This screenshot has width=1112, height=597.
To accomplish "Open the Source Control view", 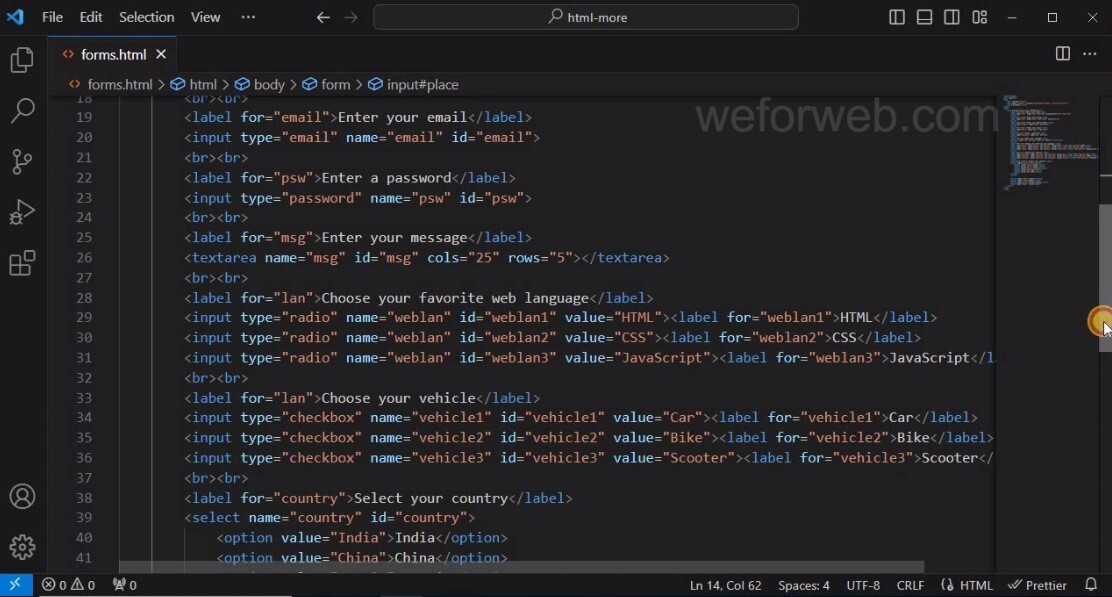I will point(22,161).
